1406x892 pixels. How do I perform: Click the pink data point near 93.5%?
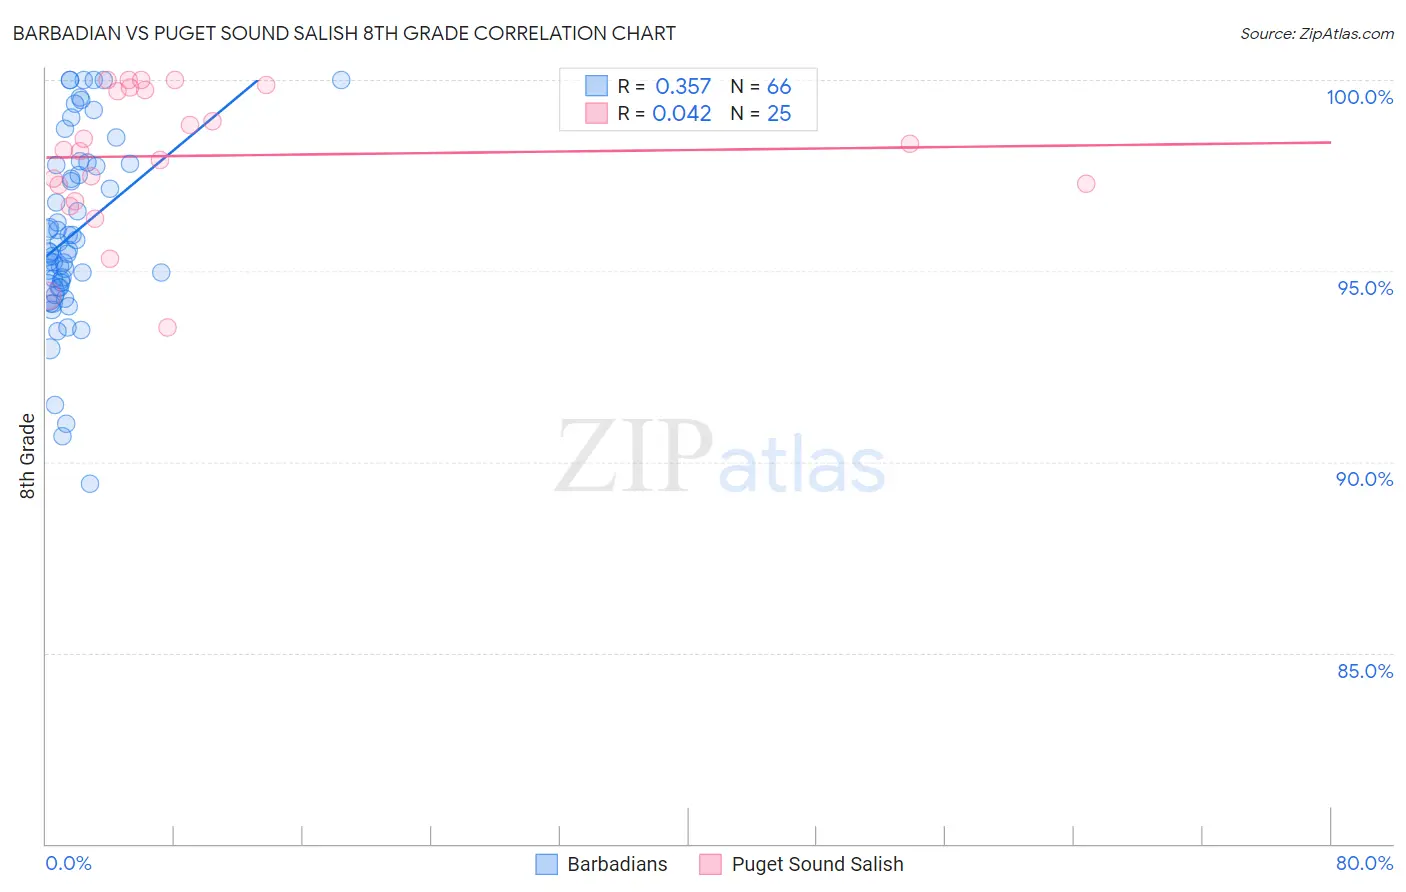click(167, 327)
